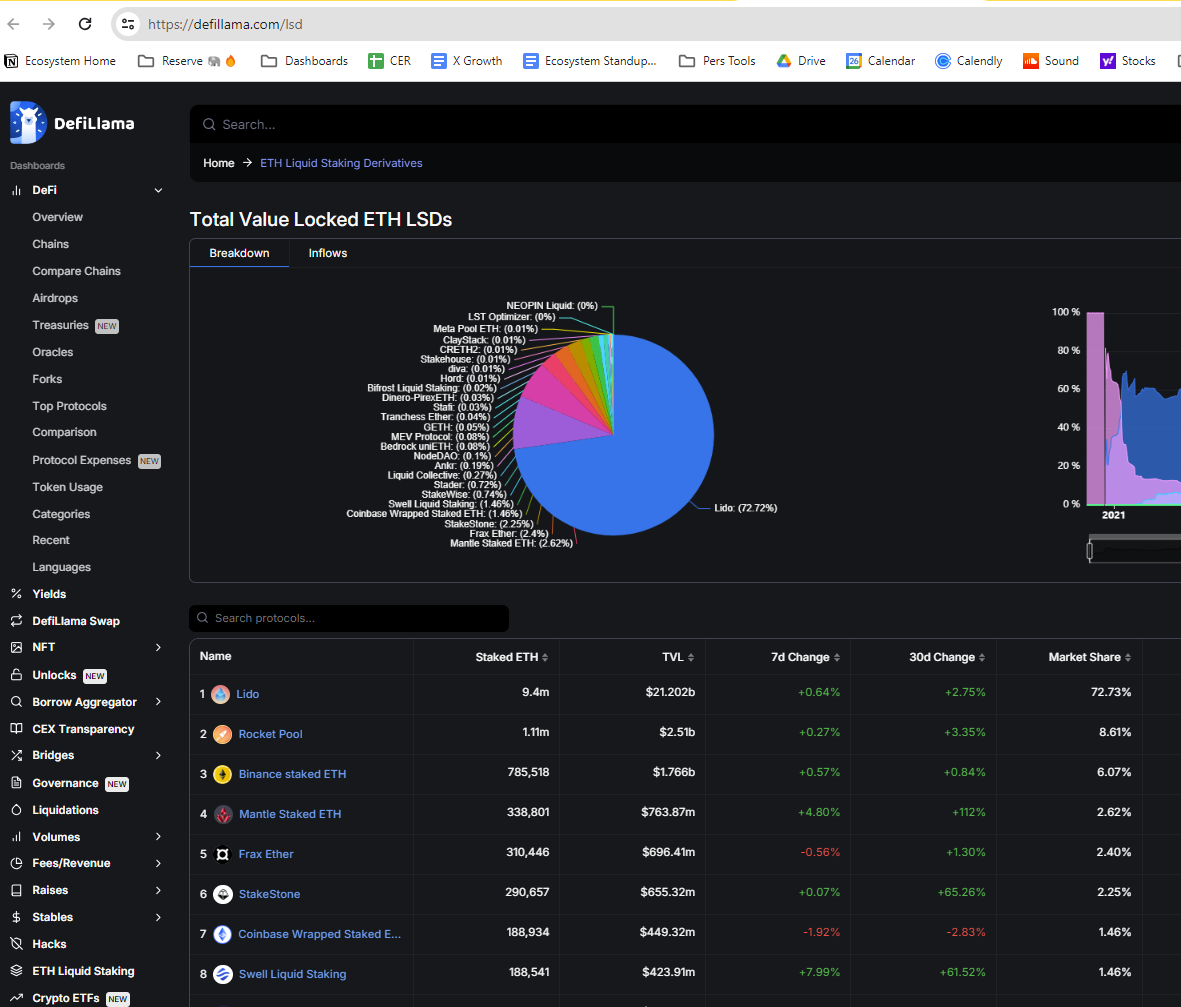Expand the Stables sidebar section
The width and height of the screenshot is (1181, 1007).
(158, 917)
